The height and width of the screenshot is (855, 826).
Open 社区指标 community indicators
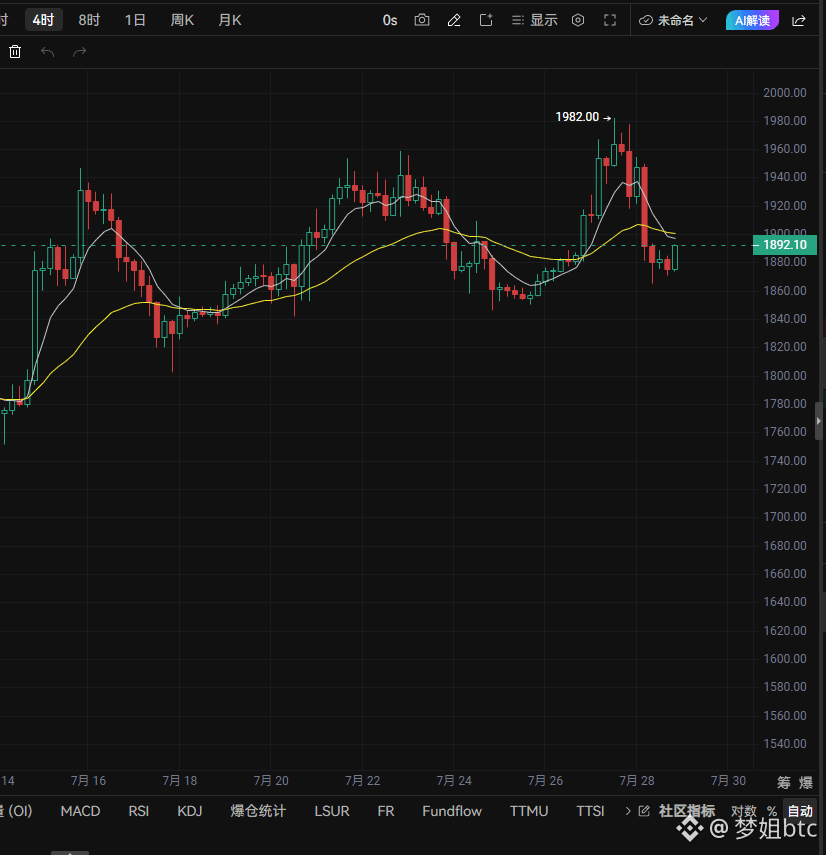pyautogui.click(x=686, y=811)
